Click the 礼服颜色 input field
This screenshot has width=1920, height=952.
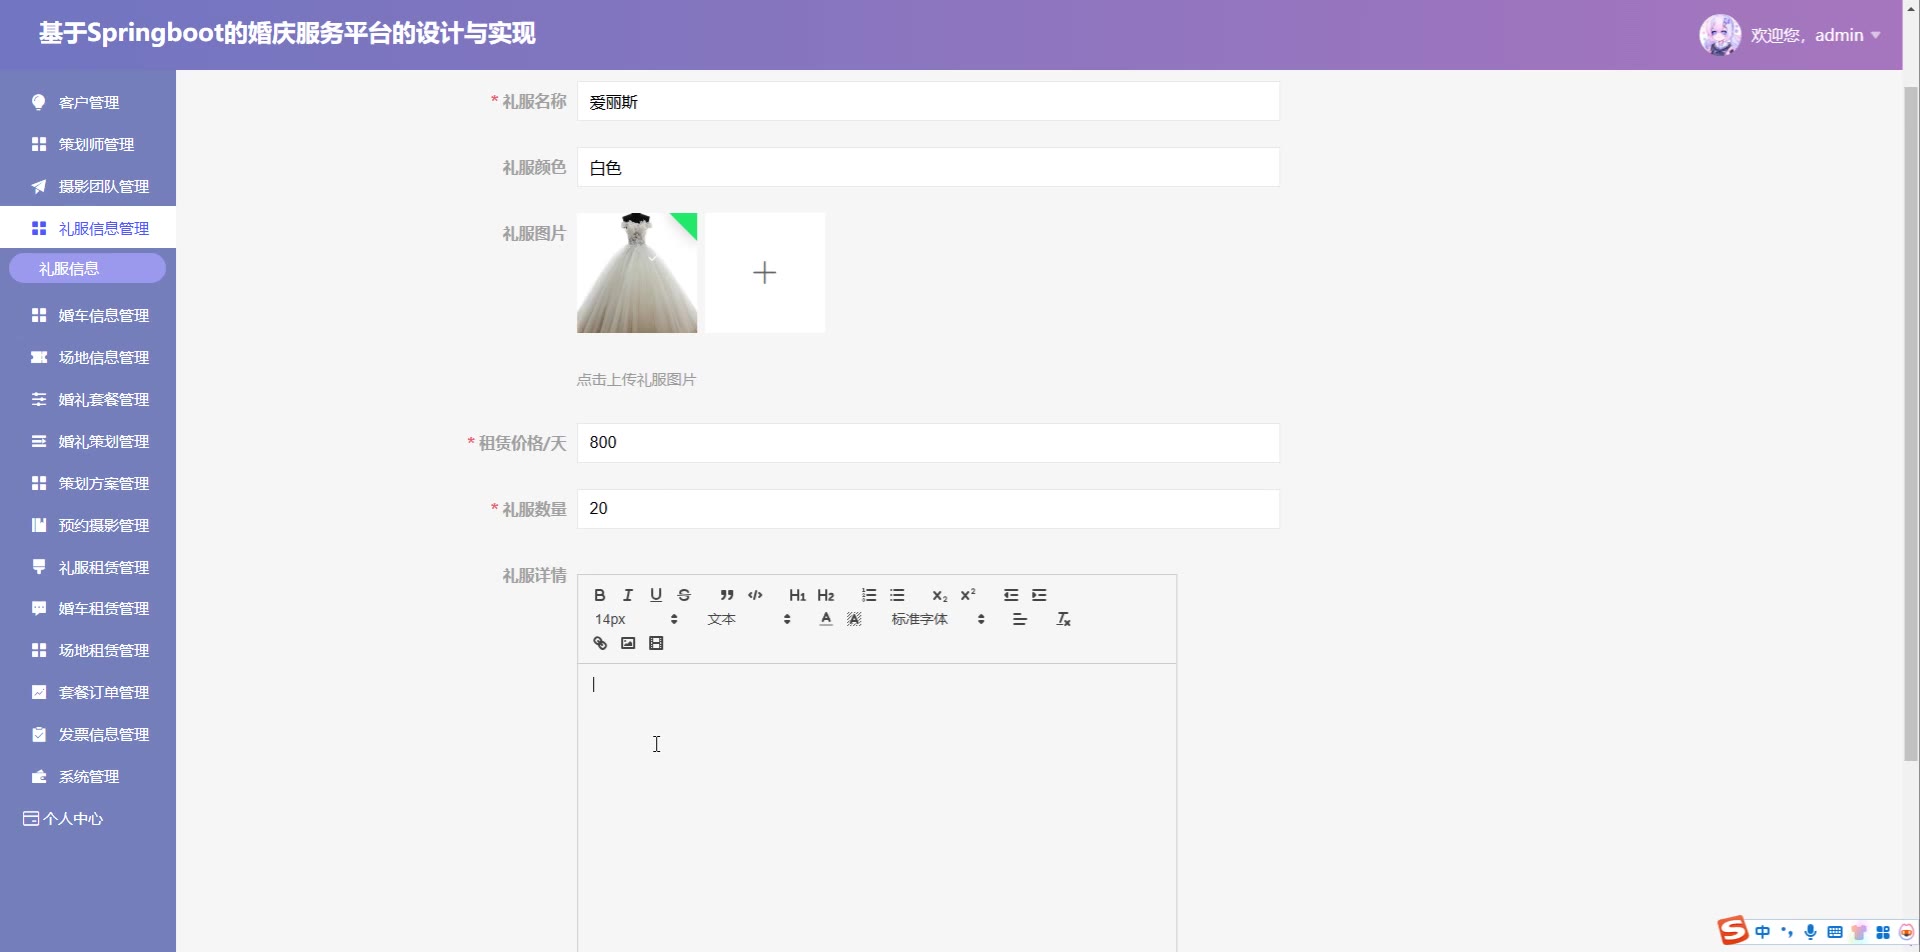tap(928, 167)
